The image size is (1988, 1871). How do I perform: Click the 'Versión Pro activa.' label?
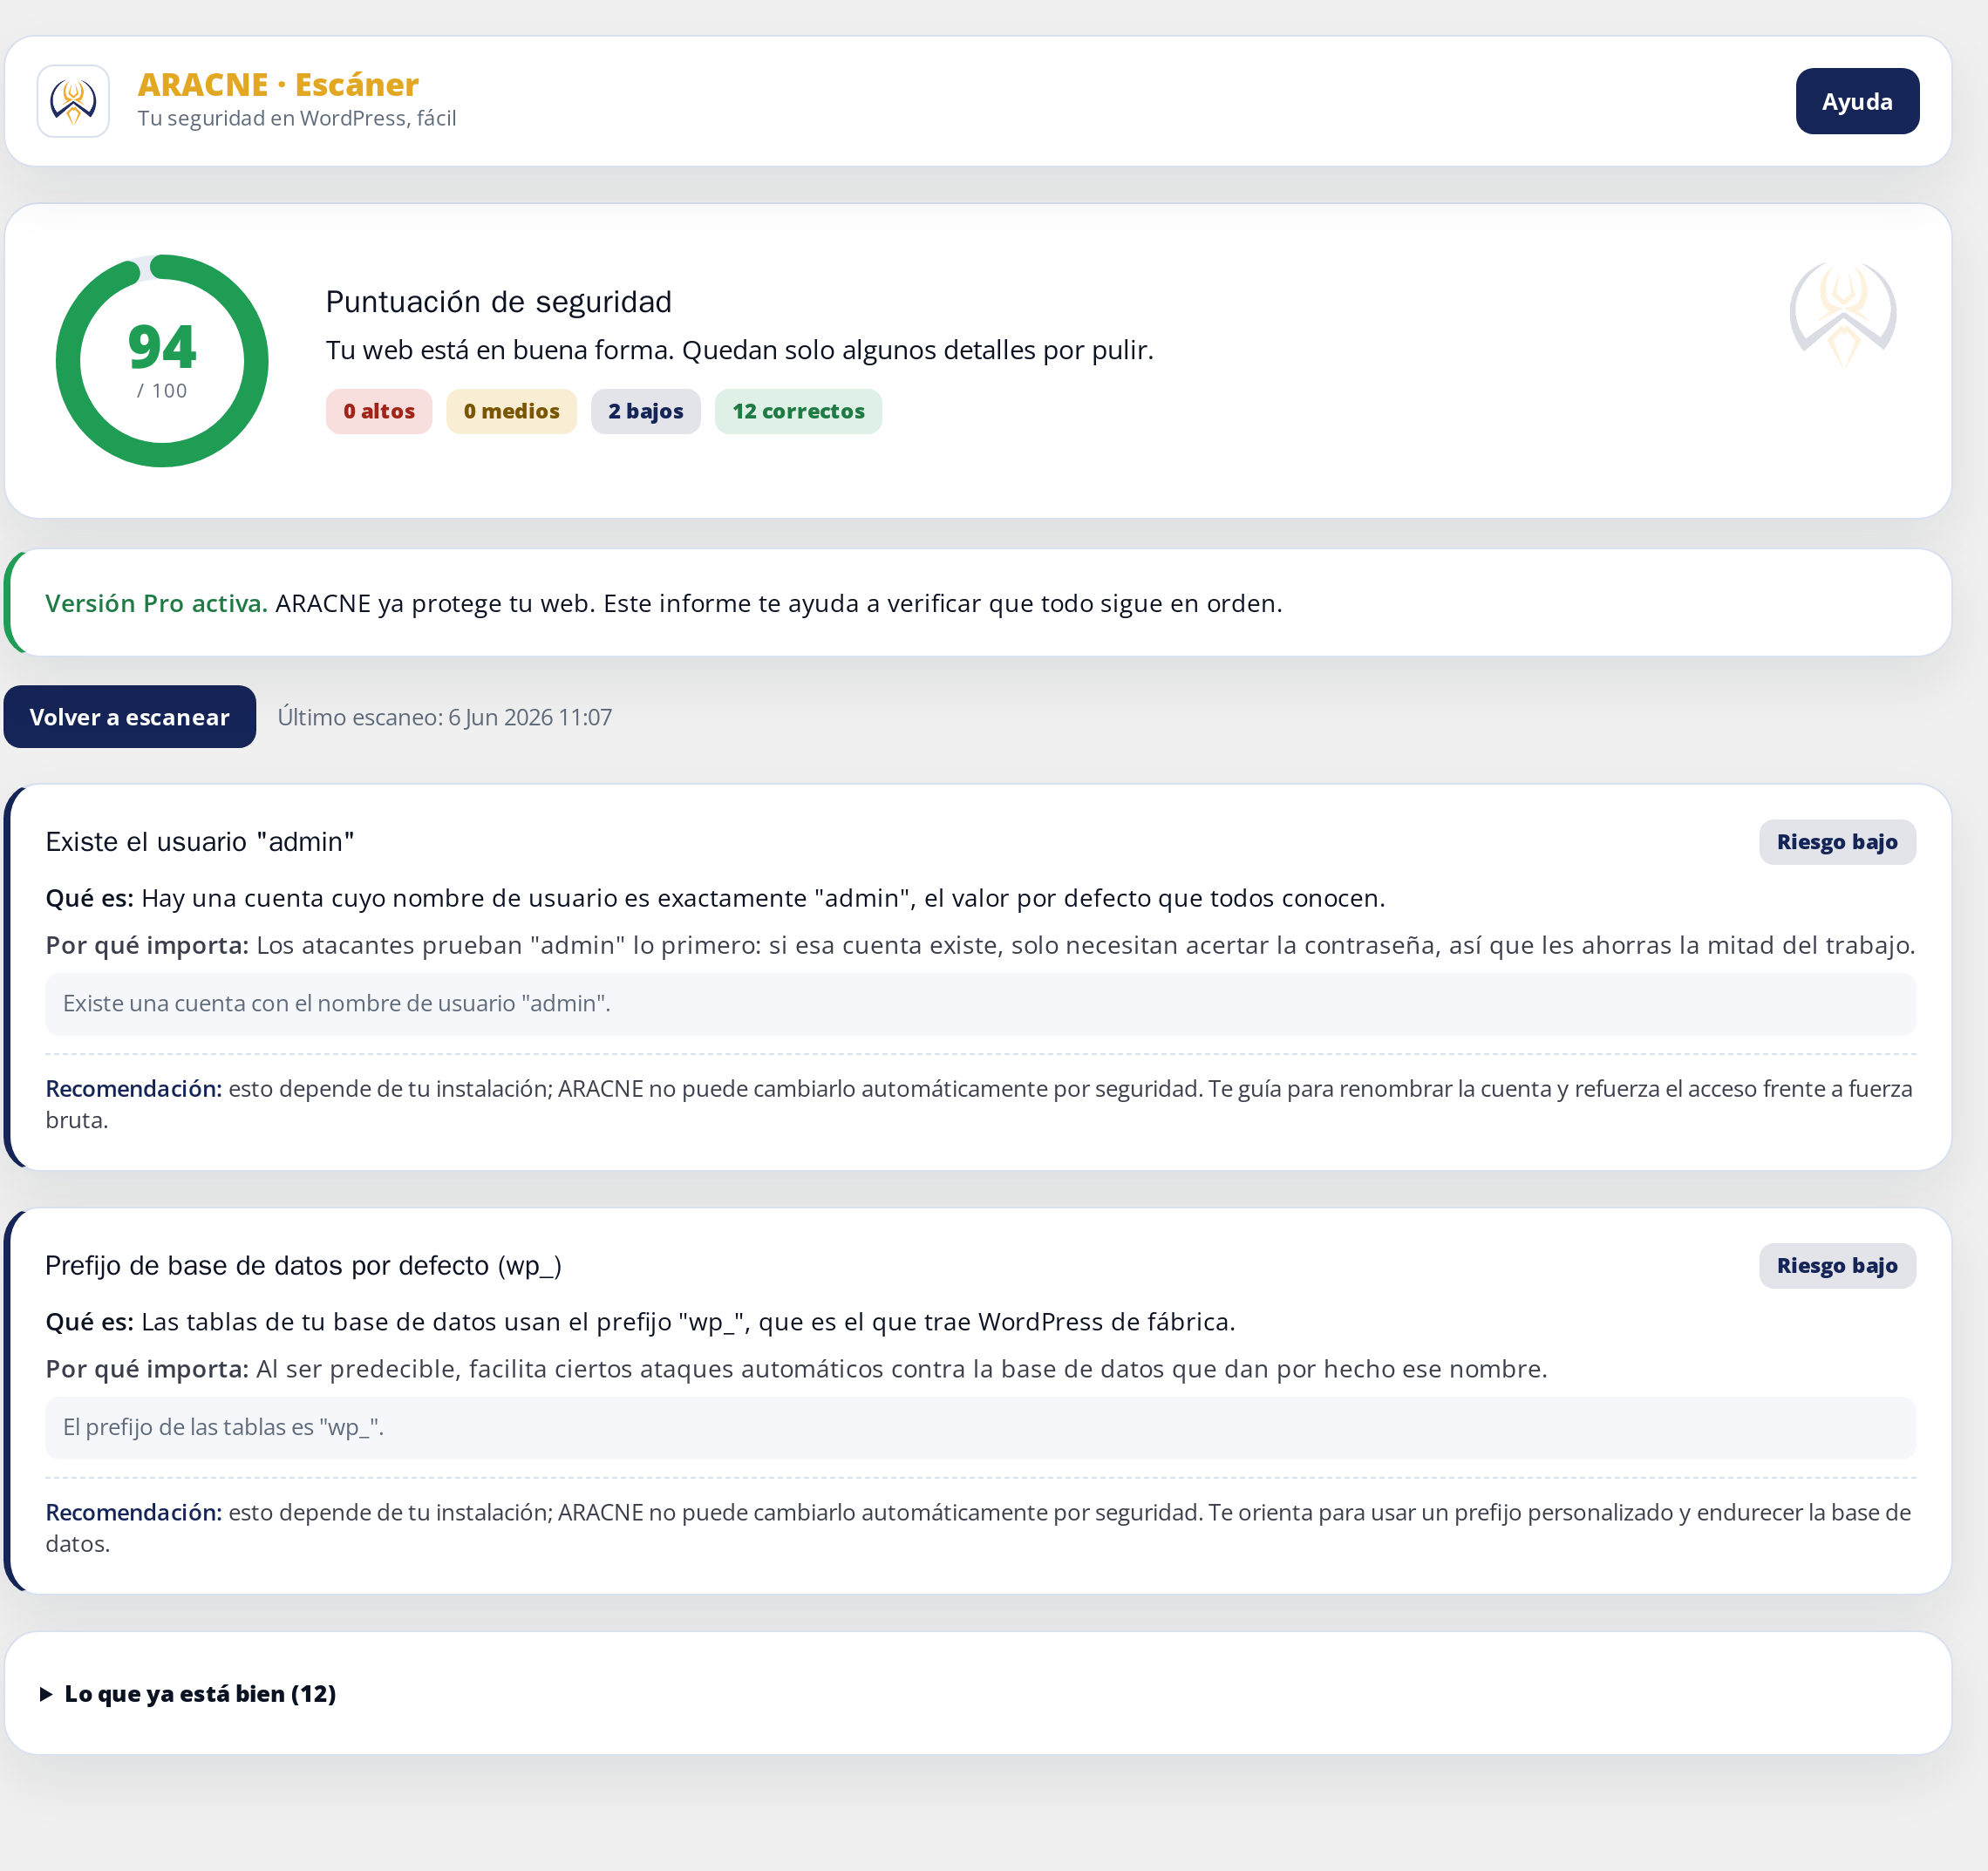pyautogui.click(x=156, y=603)
